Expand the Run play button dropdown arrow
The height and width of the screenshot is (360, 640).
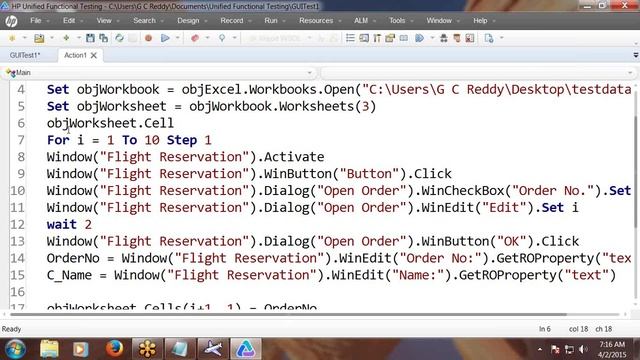click(178, 38)
